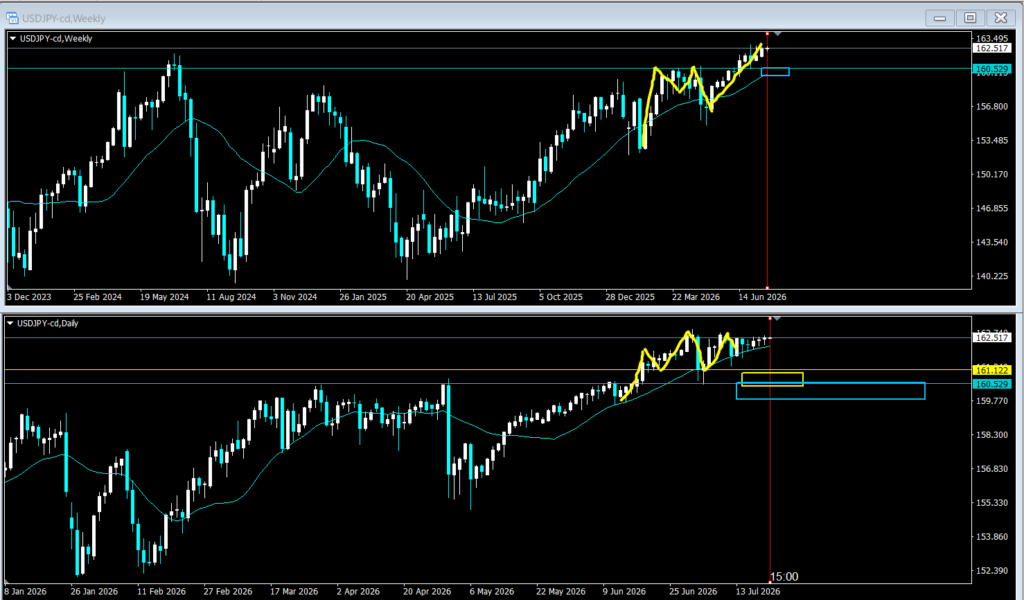This screenshot has height=600, width=1024.
Task: Click the 20 Apr 2025 date label
Action: tap(430, 297)
